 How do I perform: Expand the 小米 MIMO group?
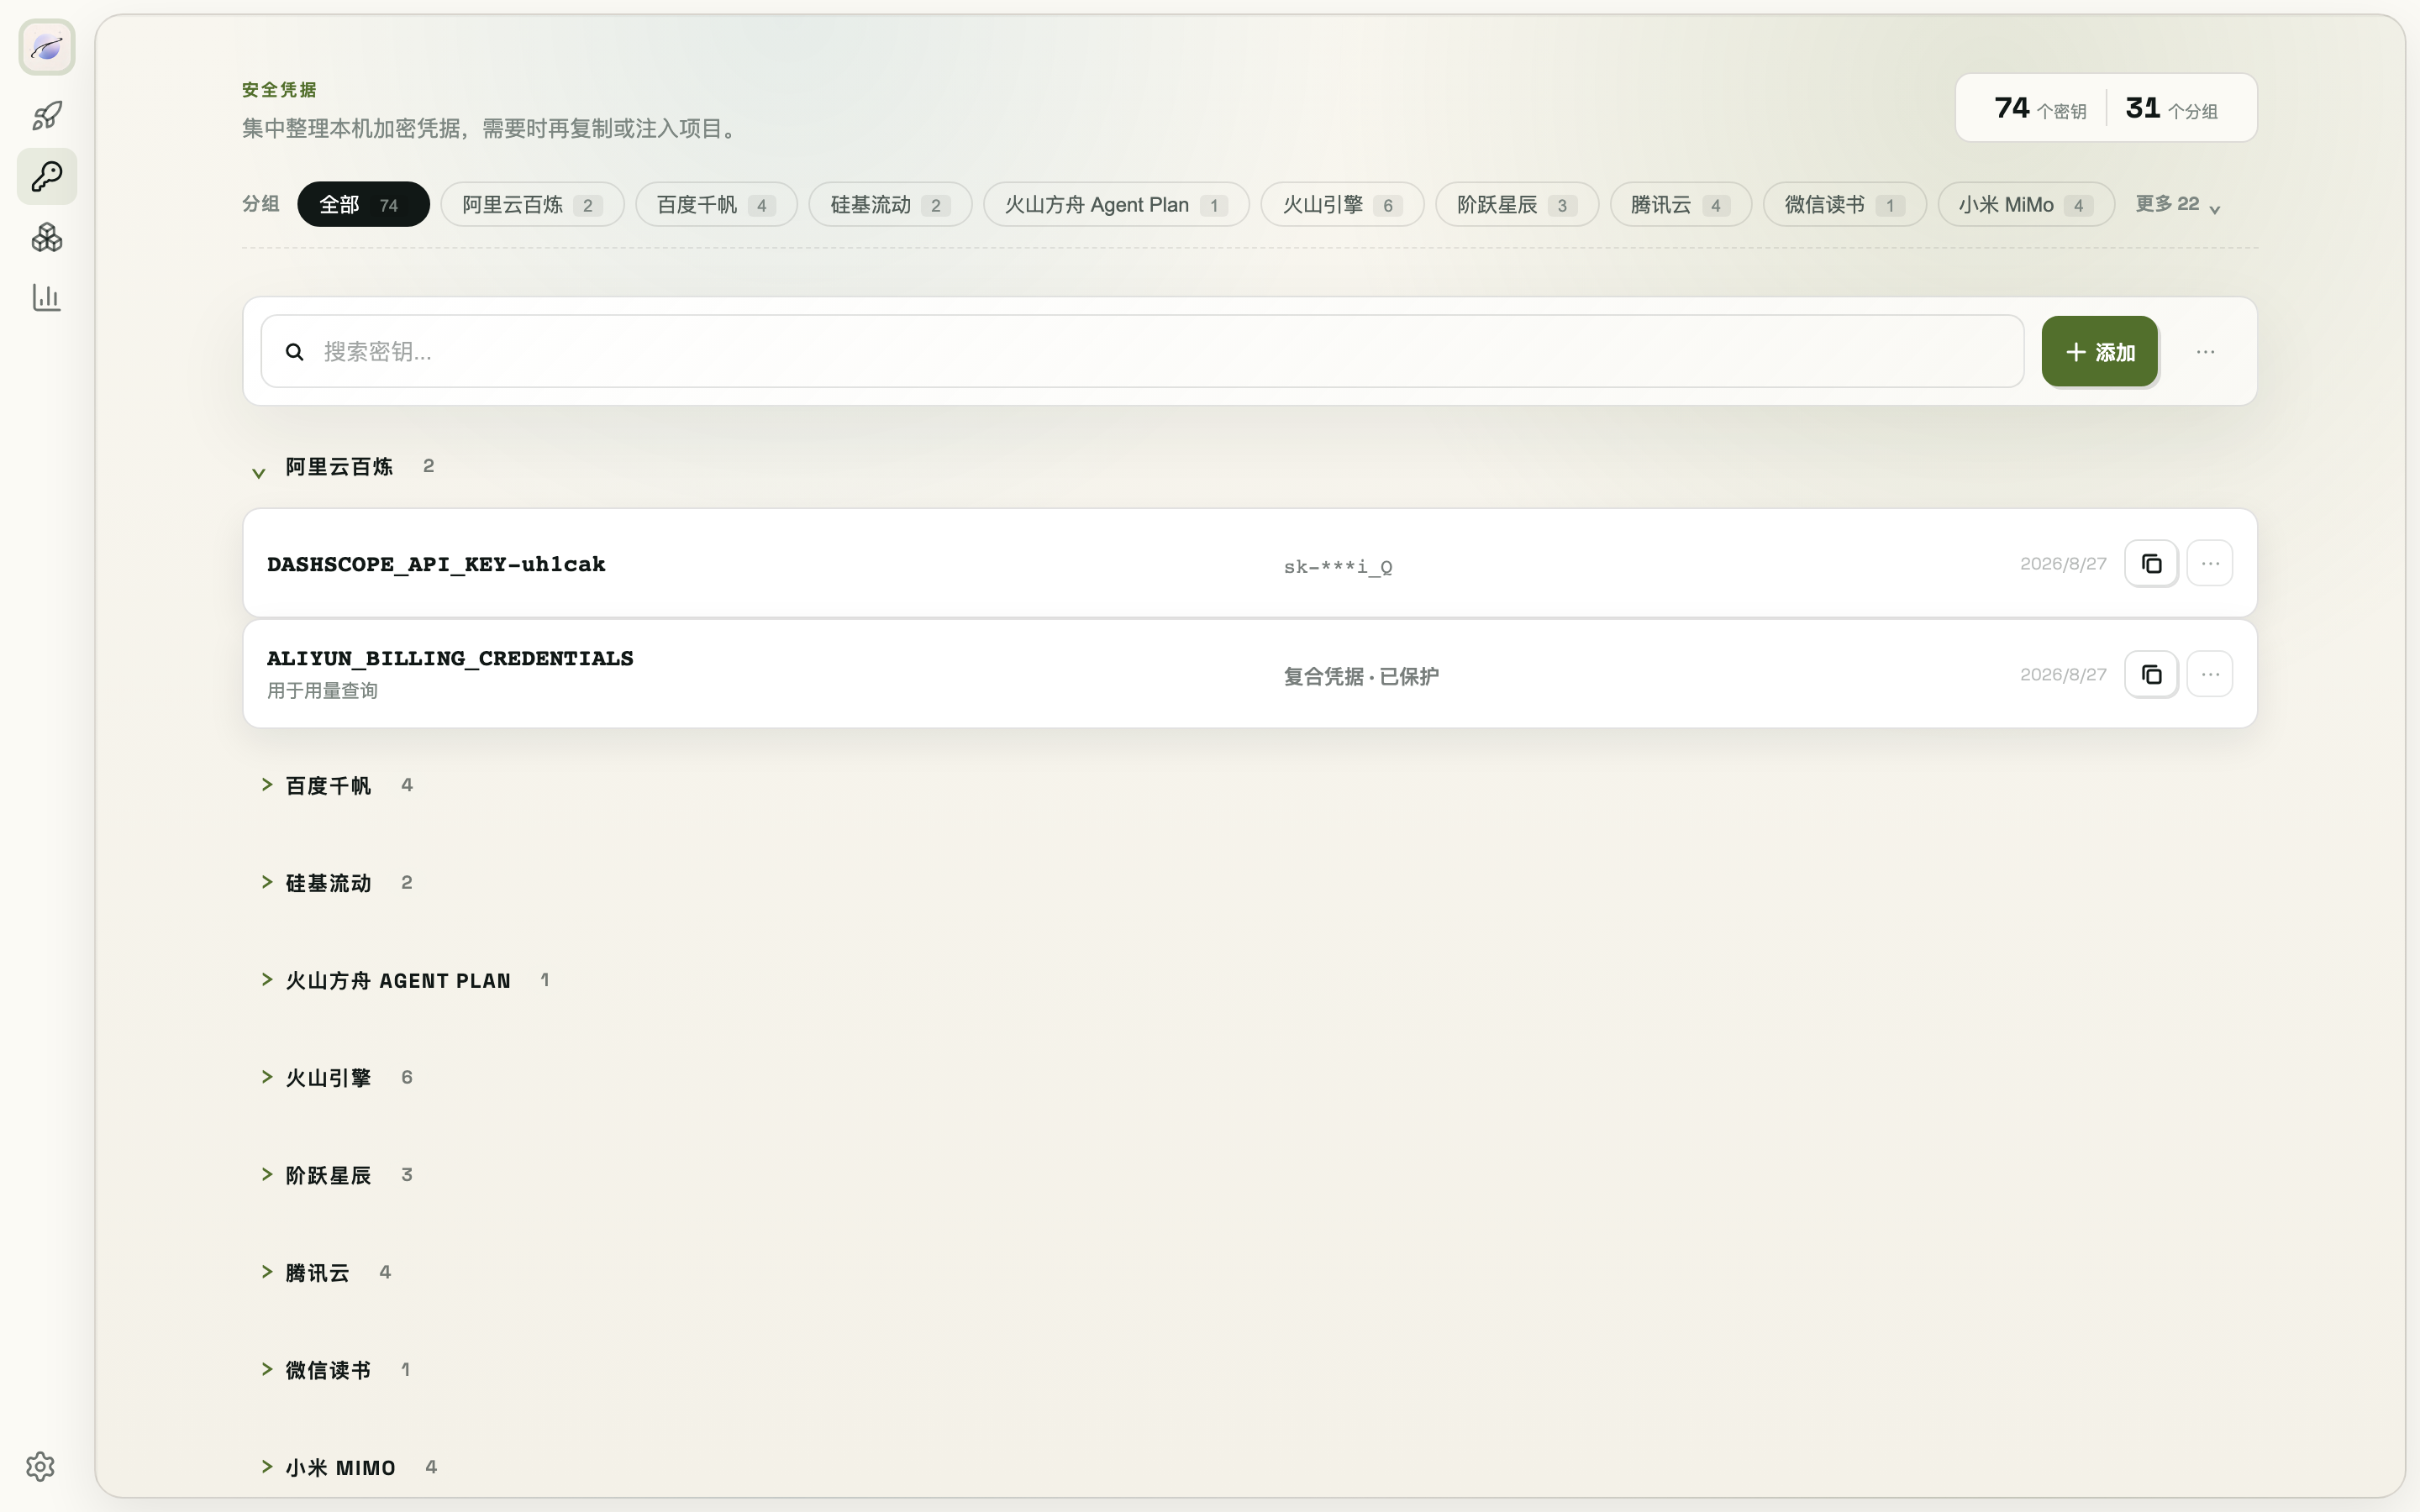coord(267,1467)
